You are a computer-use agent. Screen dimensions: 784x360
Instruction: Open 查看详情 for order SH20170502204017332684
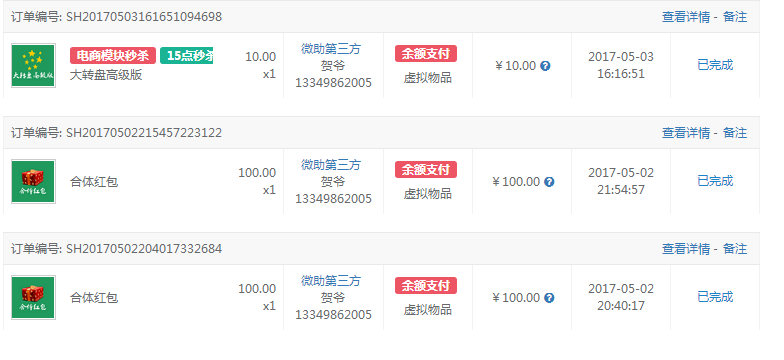686,249
